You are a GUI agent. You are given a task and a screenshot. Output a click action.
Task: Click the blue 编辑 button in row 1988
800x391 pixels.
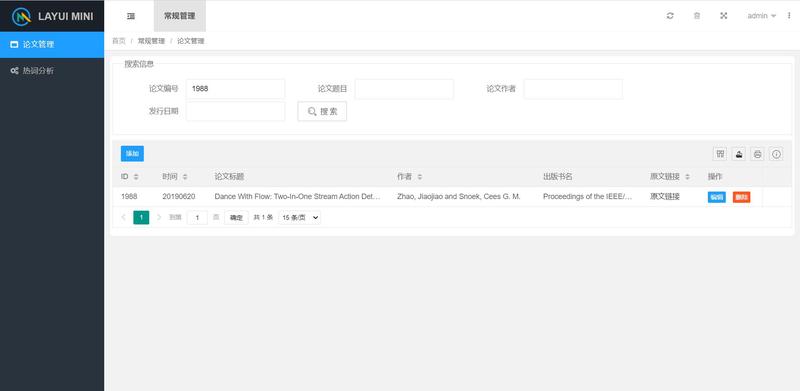717,197
